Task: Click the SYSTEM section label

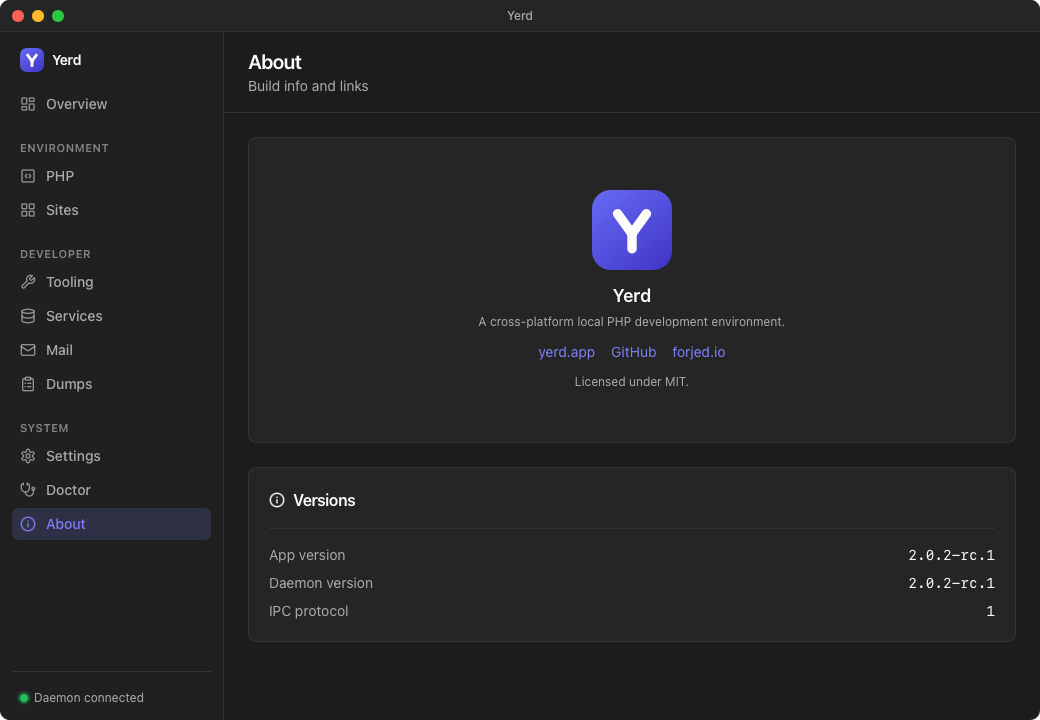Action: [x=44, y=428]
